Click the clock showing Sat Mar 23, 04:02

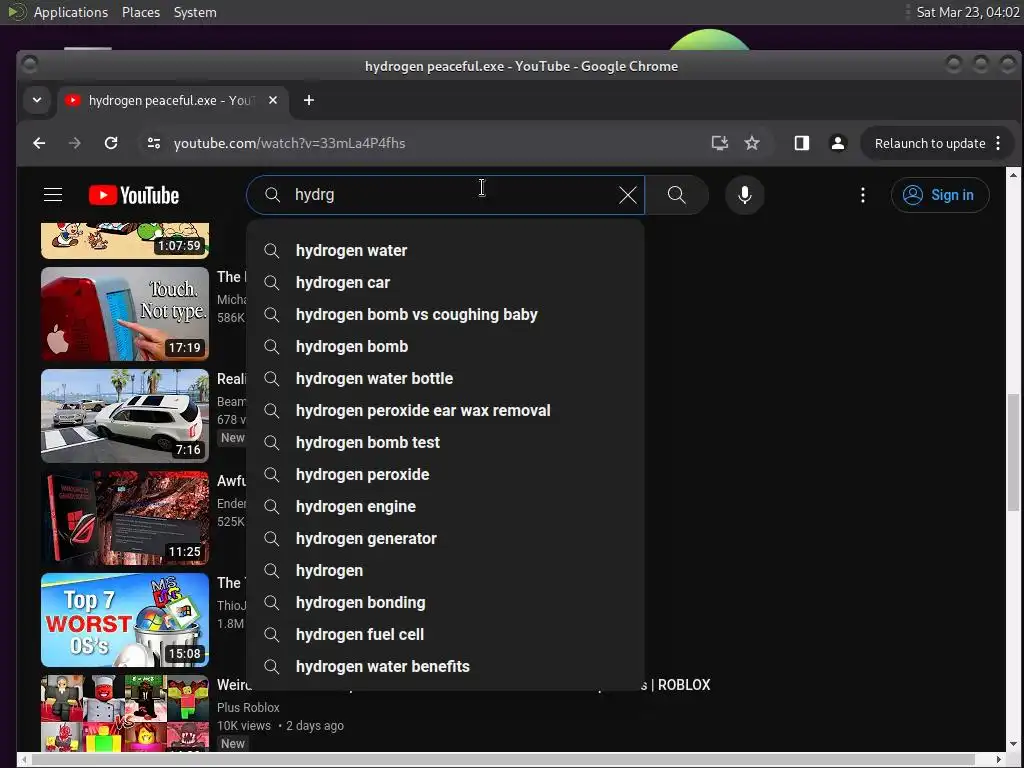[x=967, y=12]
